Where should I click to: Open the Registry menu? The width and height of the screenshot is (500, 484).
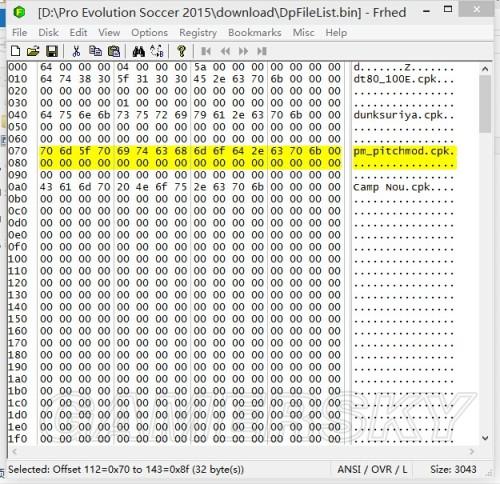tap(198, 33)
